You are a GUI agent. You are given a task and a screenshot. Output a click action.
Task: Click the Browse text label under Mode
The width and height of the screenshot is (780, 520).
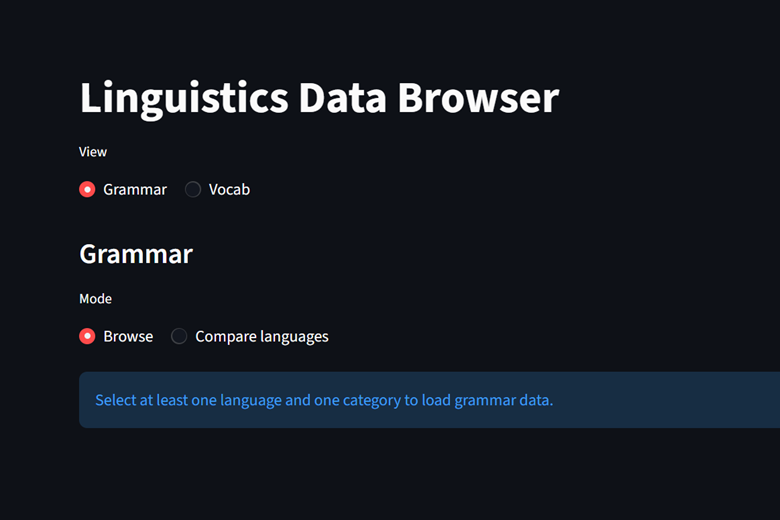pos(128,336)
